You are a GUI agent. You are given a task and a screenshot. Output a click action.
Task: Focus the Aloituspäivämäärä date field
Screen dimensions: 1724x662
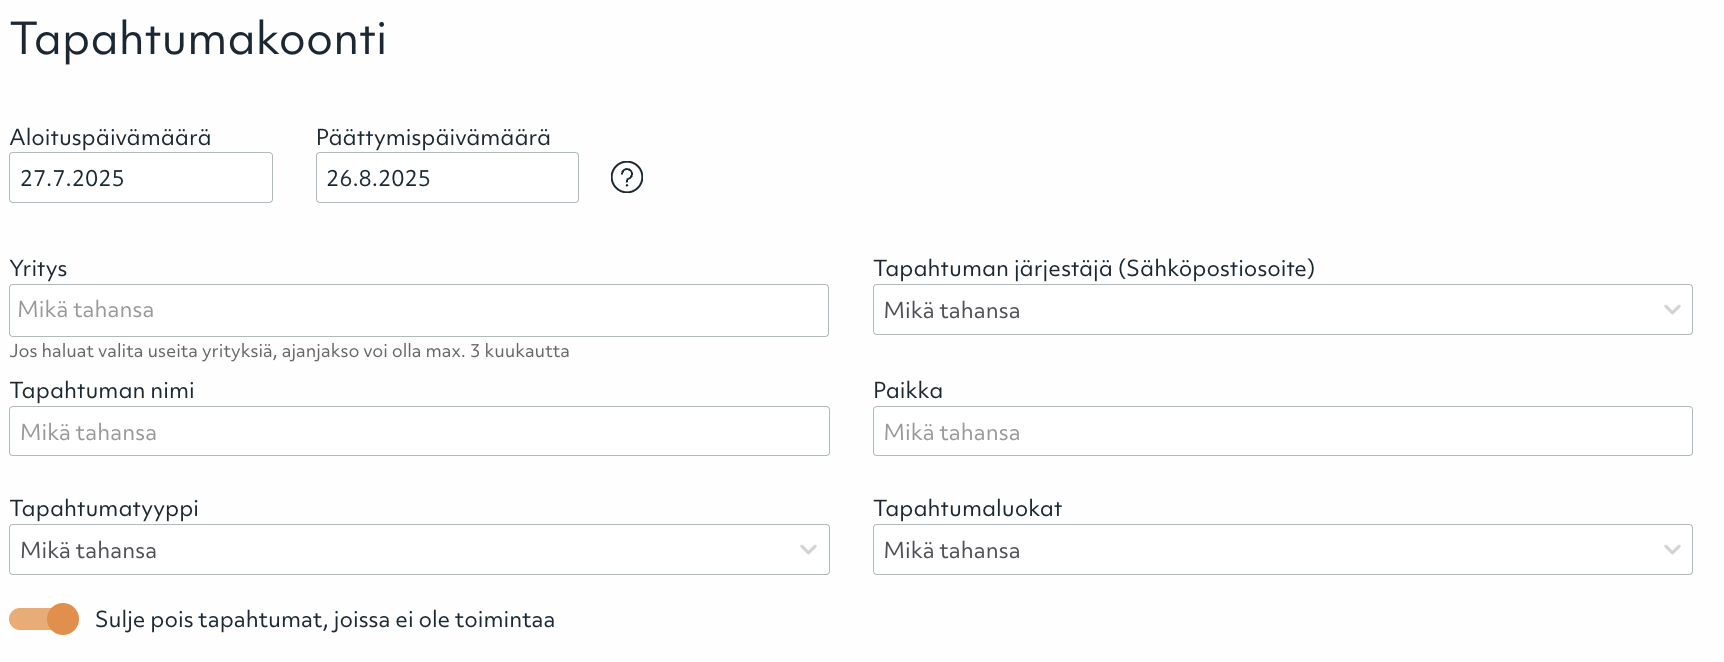coord(141,178)
